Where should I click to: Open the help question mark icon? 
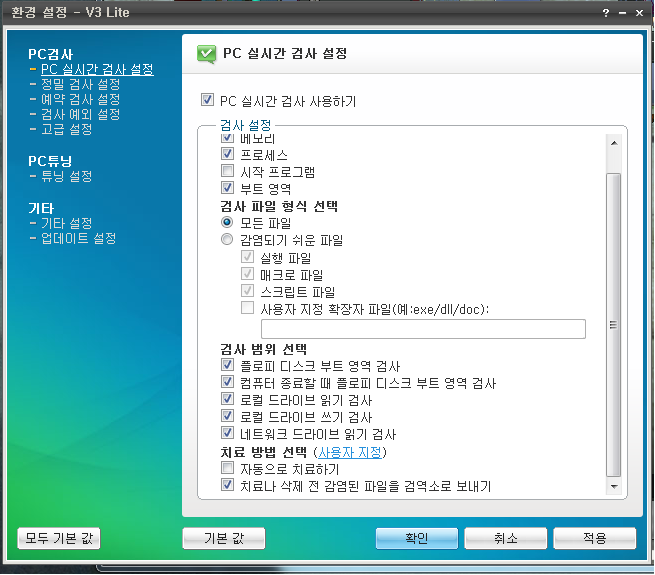coord(606,13)
